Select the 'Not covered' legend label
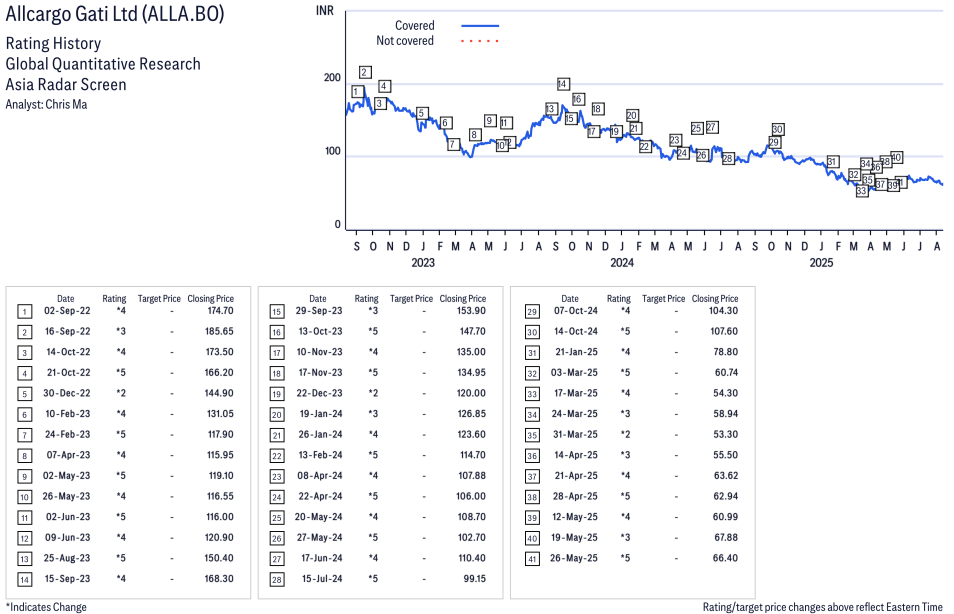Screen dimensions: 954x614 [x=405, y=41]
